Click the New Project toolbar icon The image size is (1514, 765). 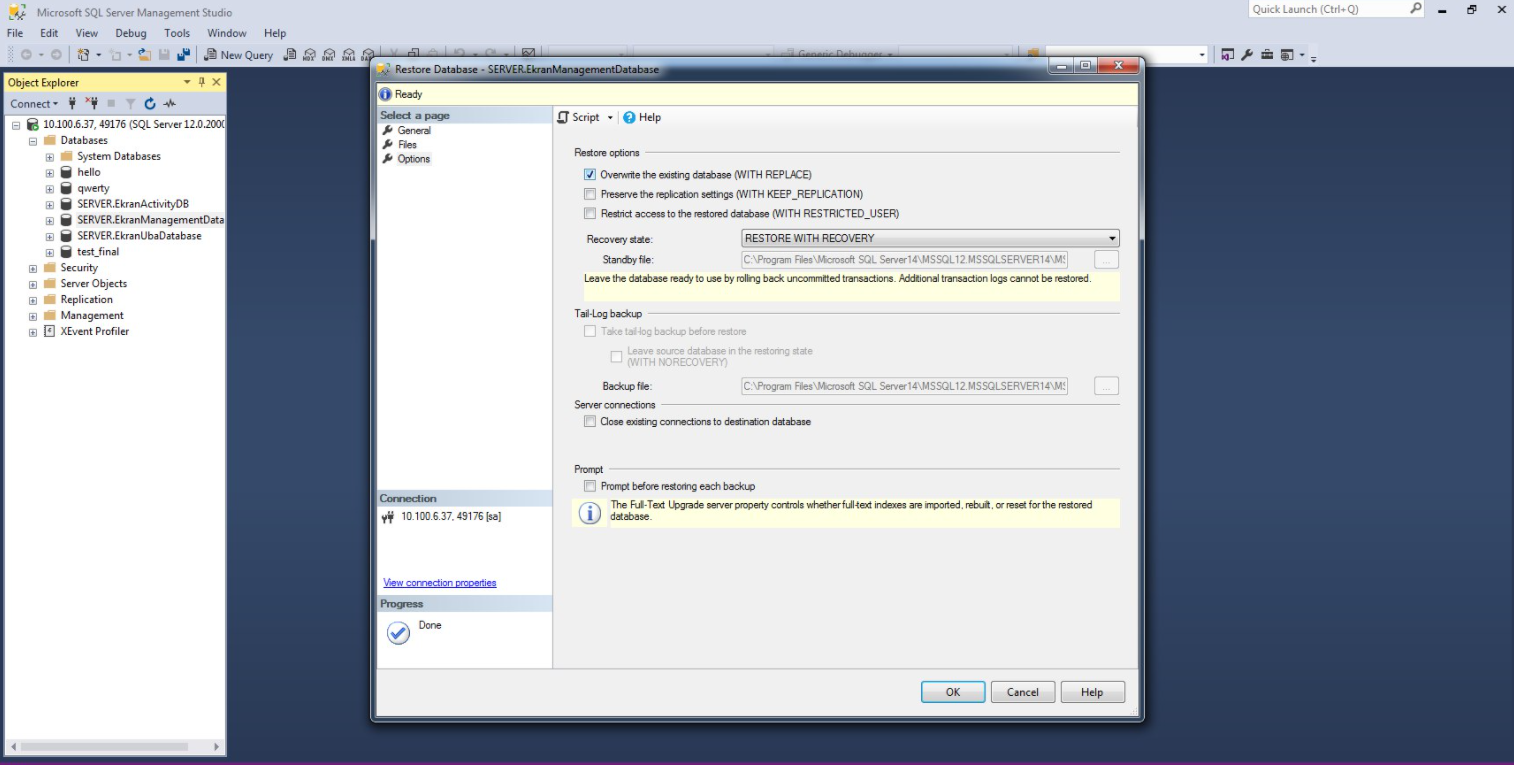click(83, 55)
